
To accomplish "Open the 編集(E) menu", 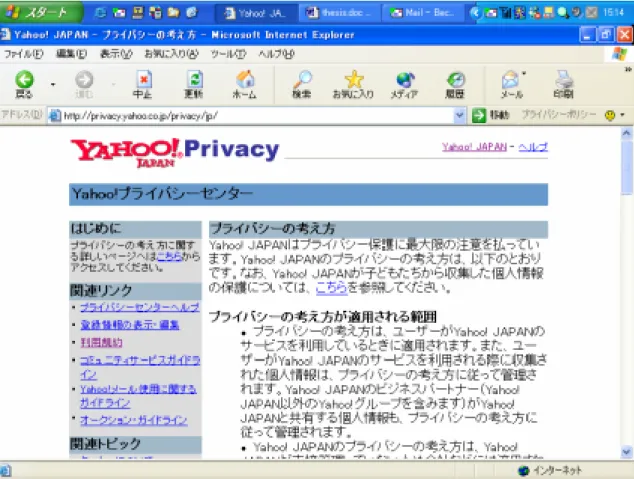I will coord(71,54).
